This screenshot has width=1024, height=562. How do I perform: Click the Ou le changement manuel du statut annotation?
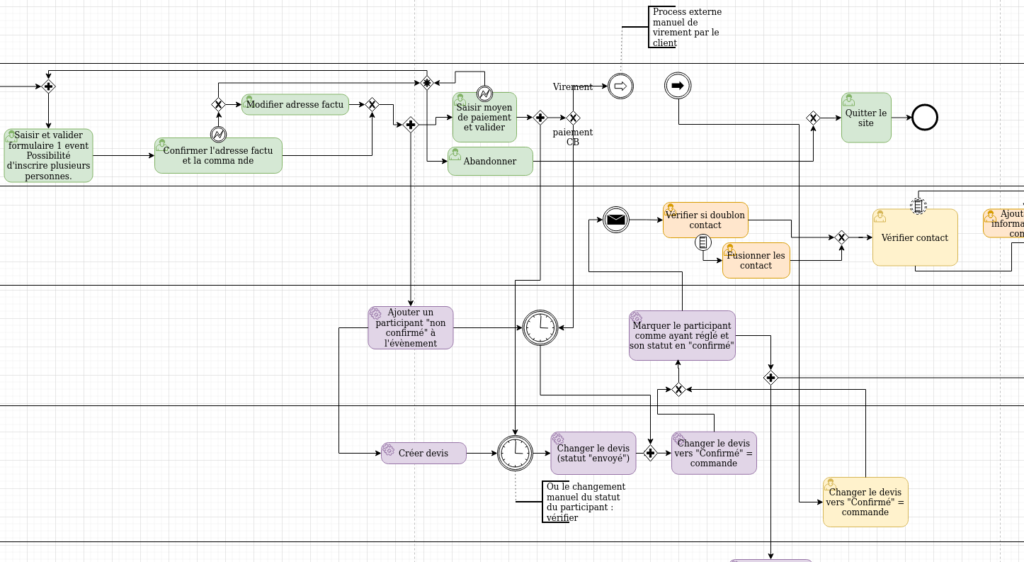[585, 502]
